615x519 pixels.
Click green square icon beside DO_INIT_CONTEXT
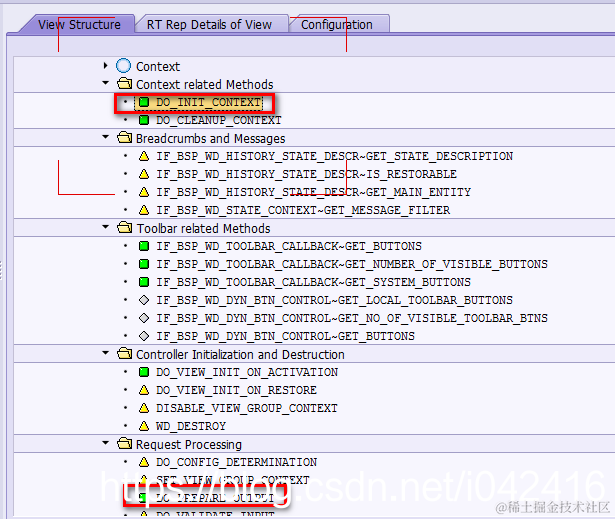(x=144, y=102)
